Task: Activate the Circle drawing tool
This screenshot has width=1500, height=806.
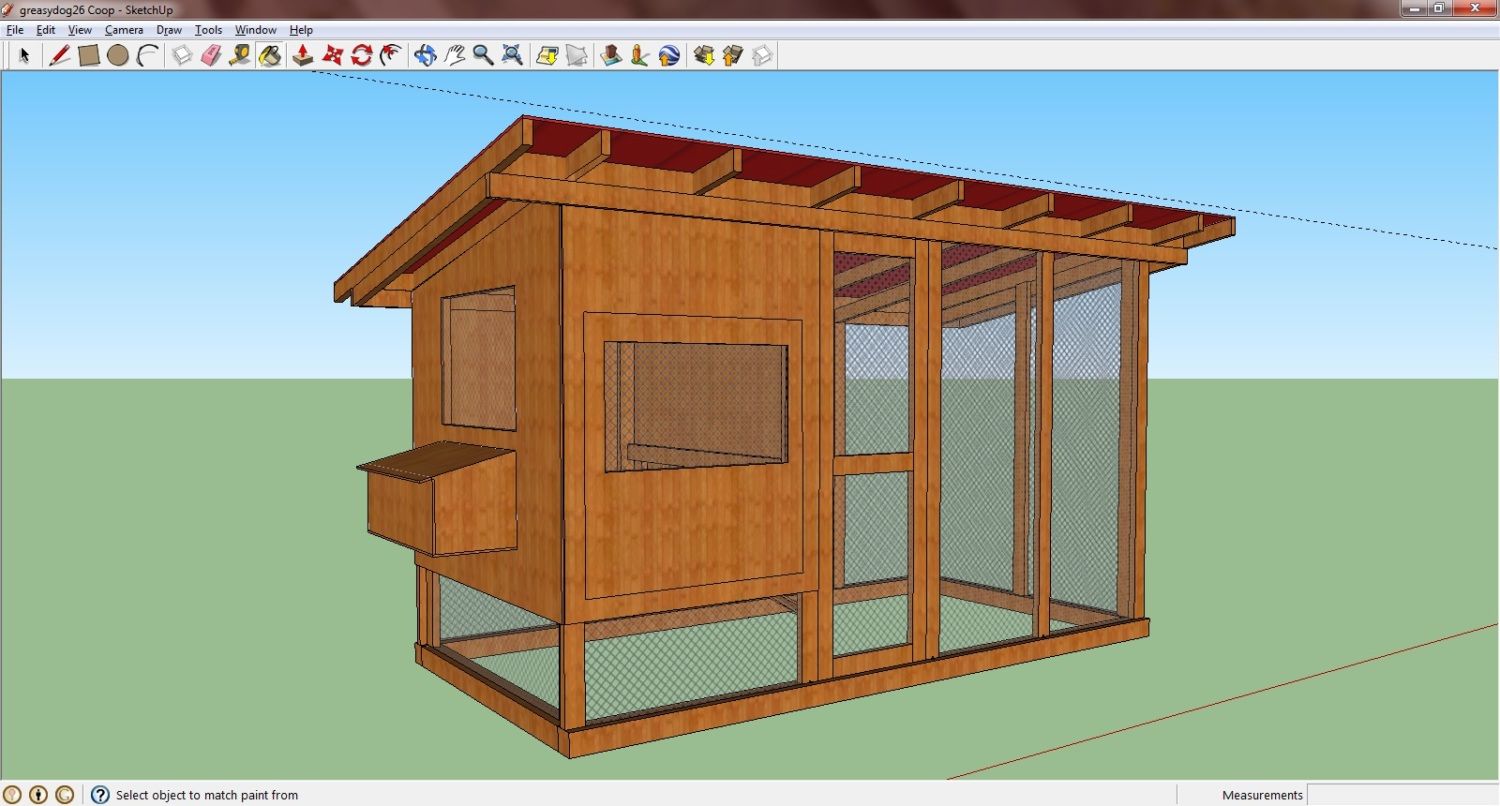Action: click(x=118, y=55)
